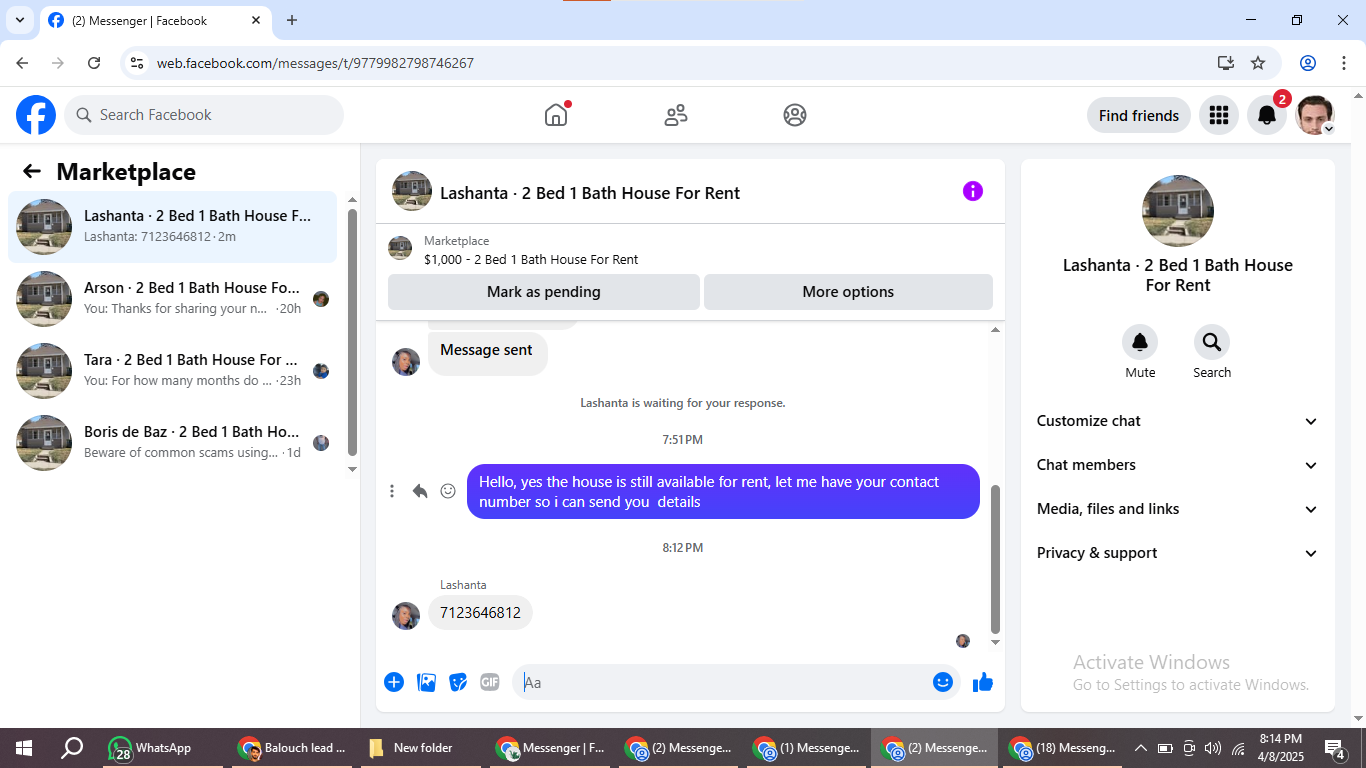
Task: Click Mark as pending button
Action: [544, 292]
